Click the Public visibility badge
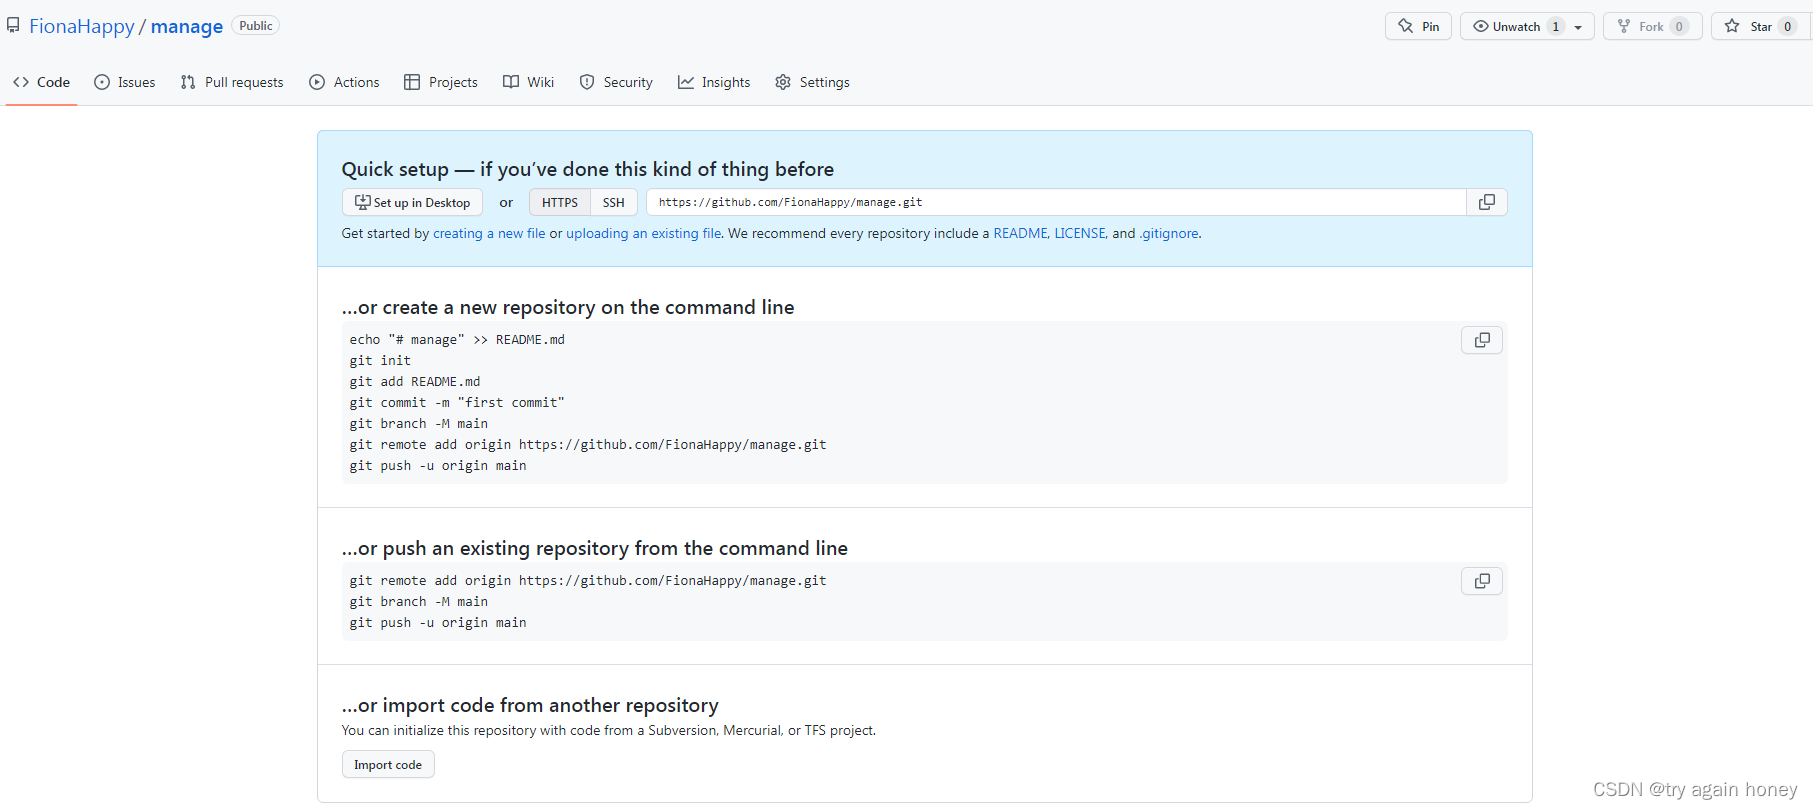Image resolution: width=1813 pixels, height=809 pixels. pos(256,26)
